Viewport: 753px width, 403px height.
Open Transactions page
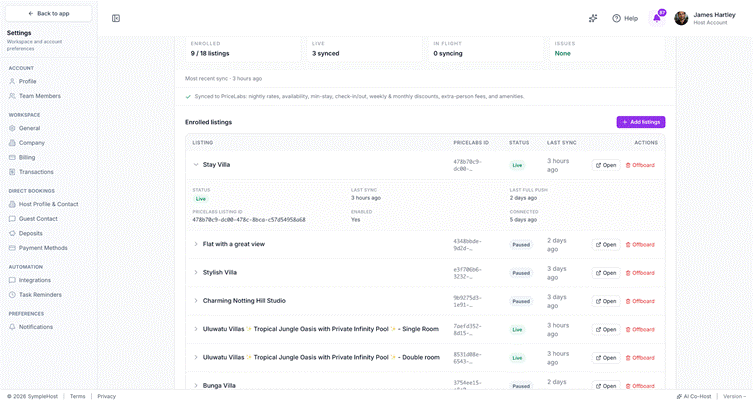click(36, 171)
